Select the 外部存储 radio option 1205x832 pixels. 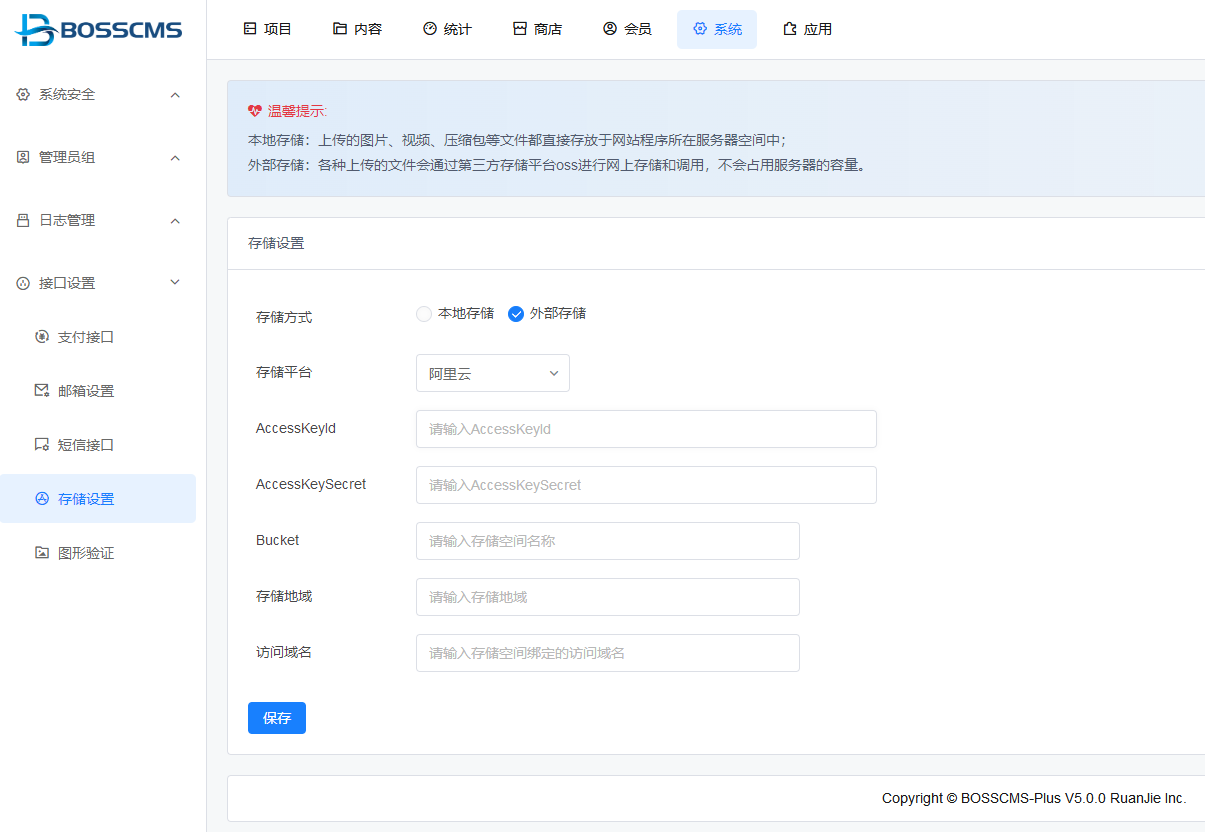[516, 314]
